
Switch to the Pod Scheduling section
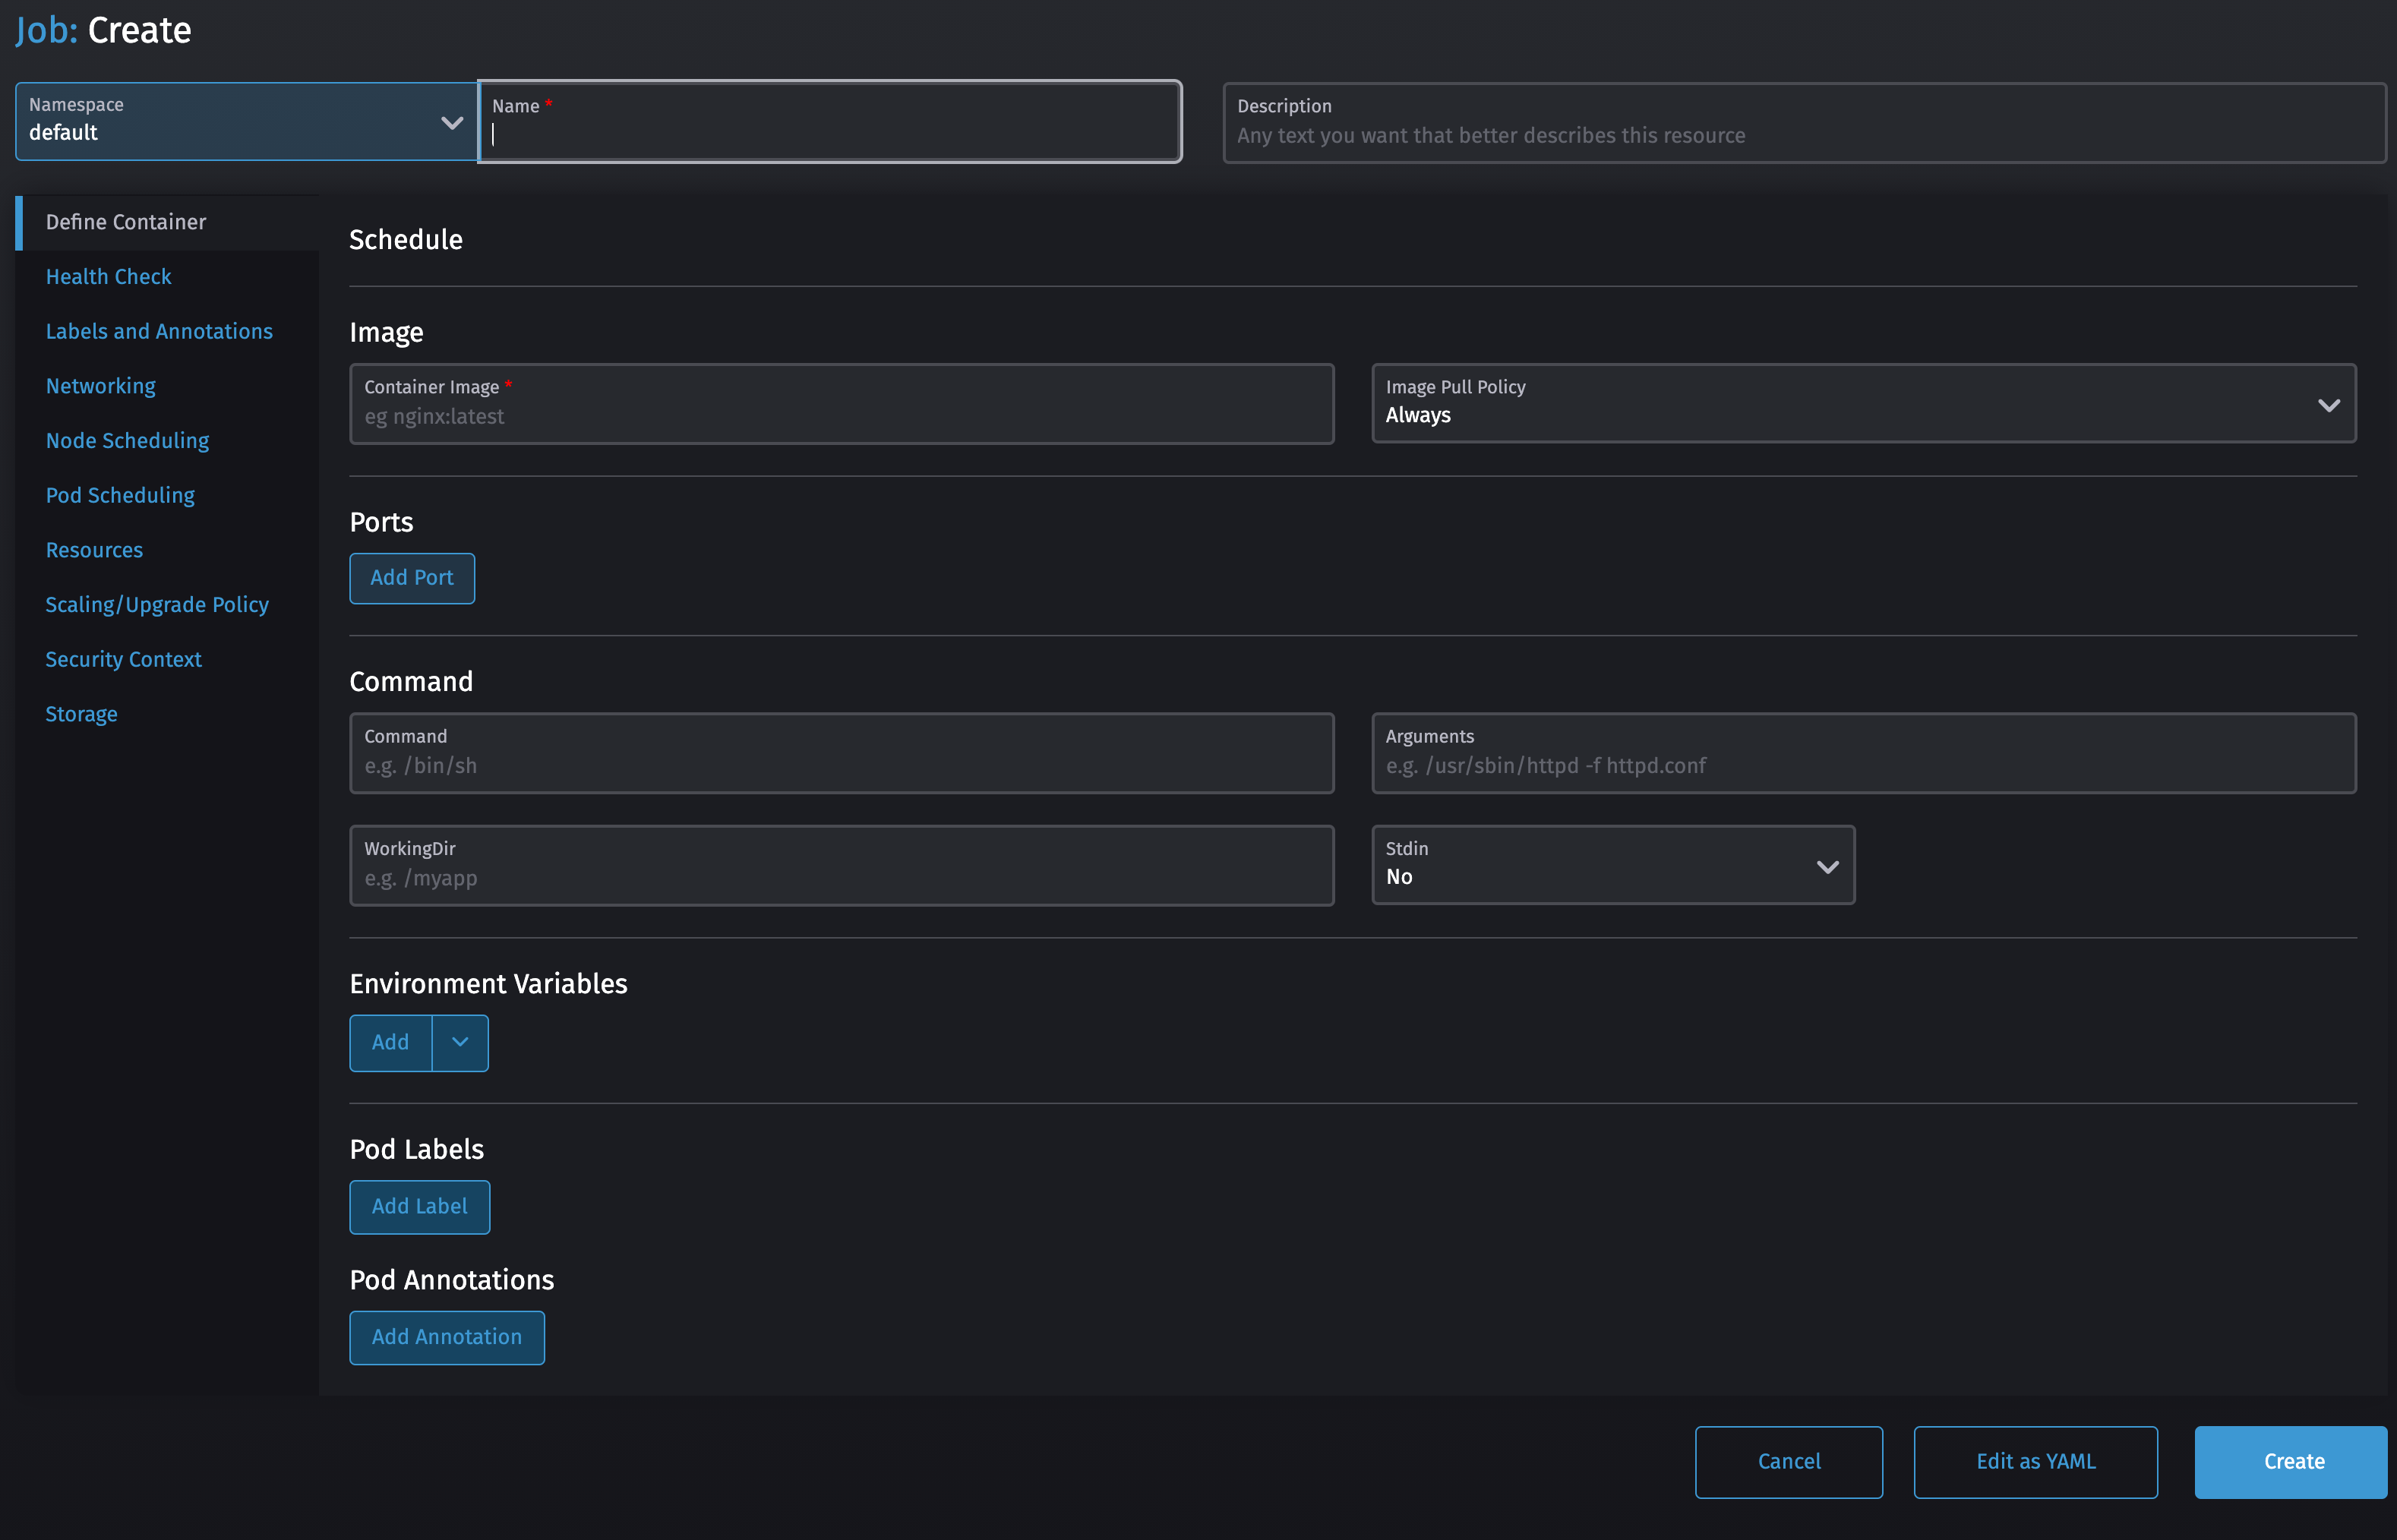click(120, 494)
